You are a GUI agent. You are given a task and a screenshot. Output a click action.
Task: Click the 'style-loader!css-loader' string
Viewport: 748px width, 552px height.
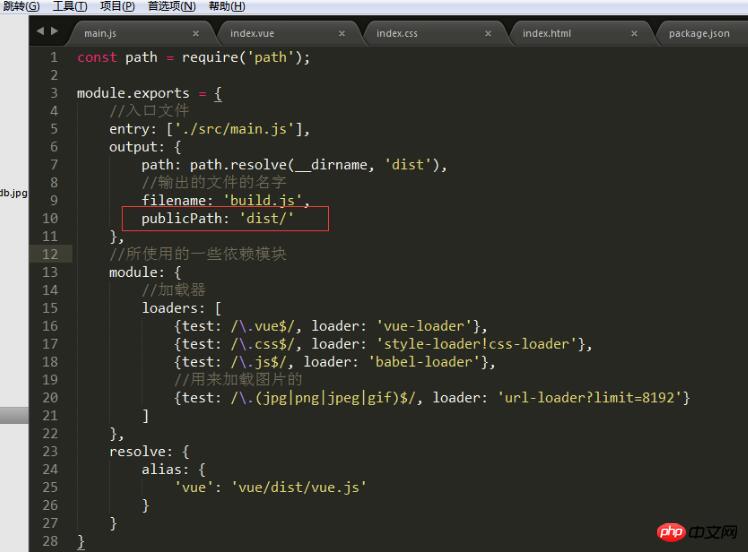pos(477,344)
